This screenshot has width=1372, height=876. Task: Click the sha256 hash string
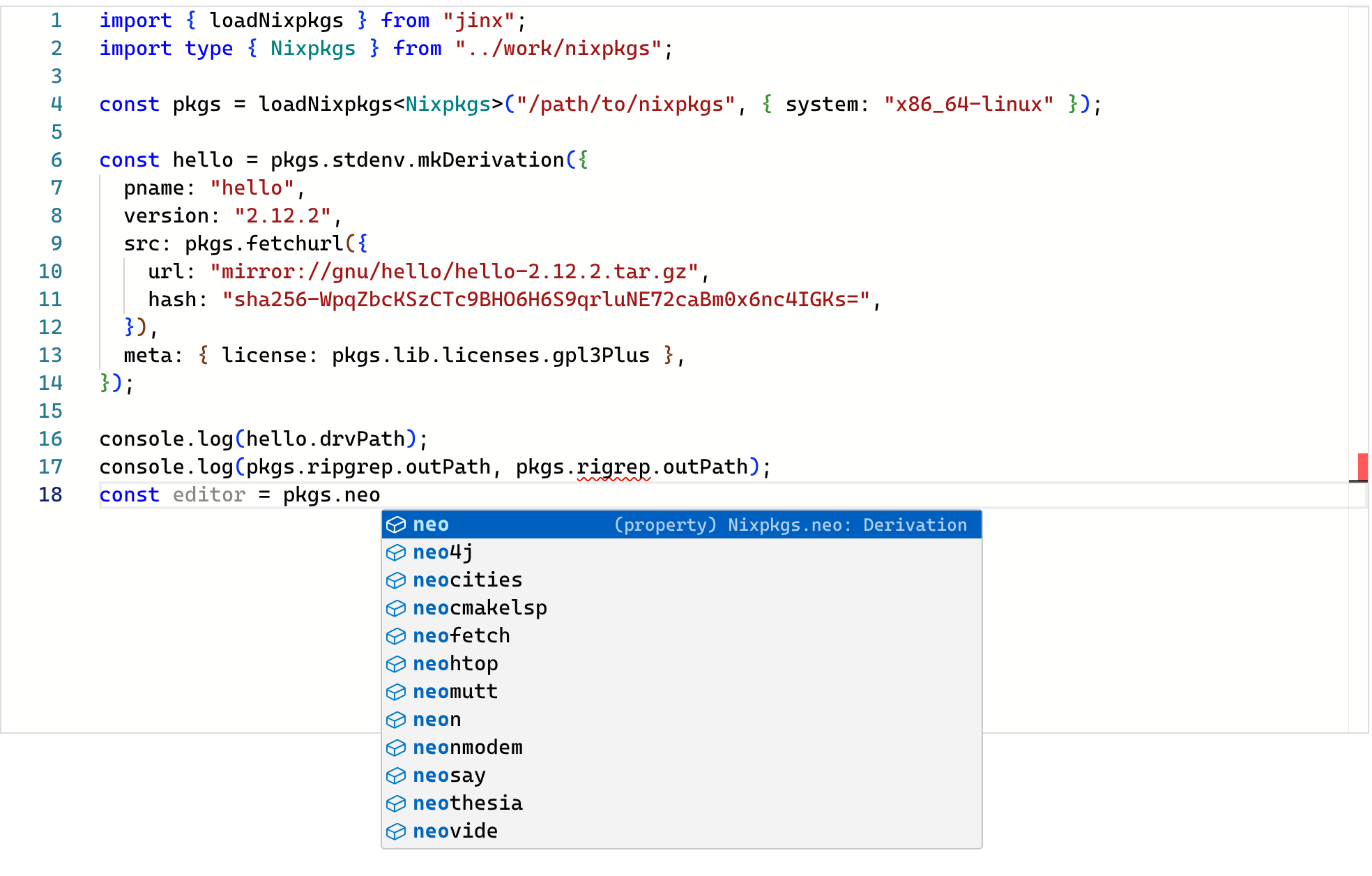(546, 300)
